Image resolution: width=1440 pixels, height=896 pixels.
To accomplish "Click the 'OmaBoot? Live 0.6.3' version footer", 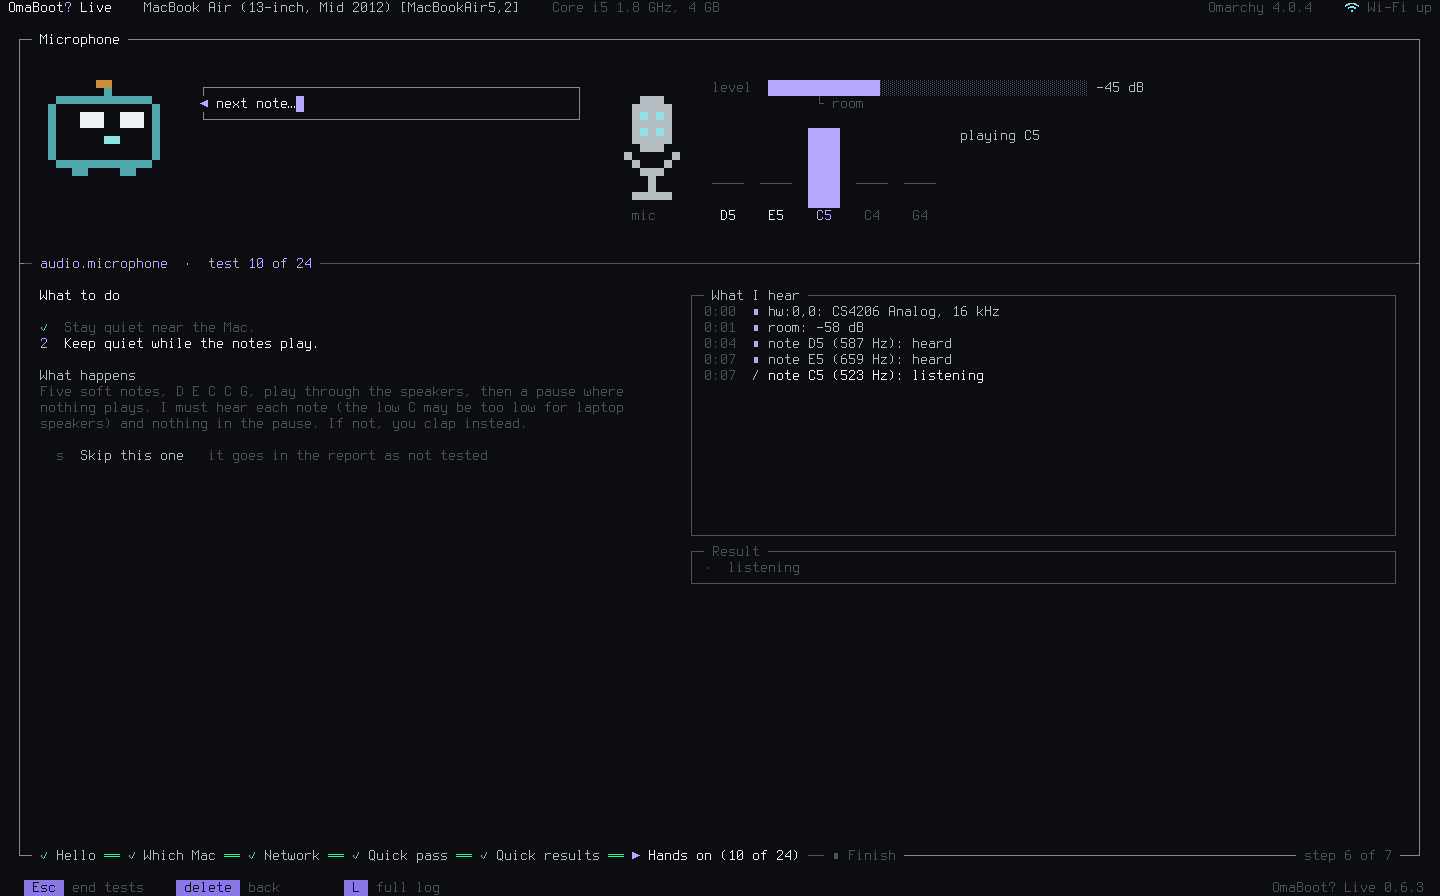I will pyautogui.click(x=1348, y=887).
